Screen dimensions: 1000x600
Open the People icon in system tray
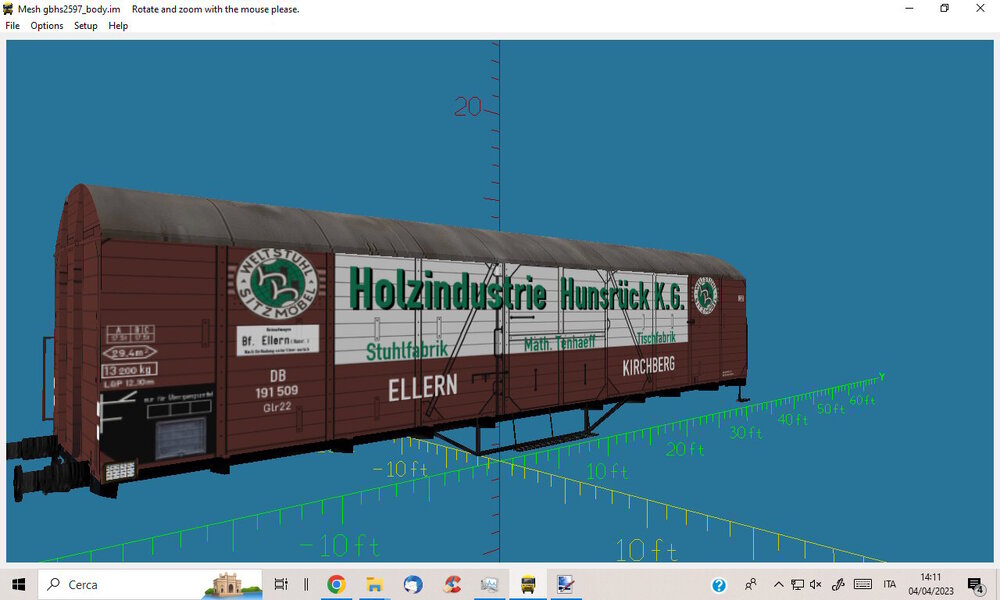(751, 584)
